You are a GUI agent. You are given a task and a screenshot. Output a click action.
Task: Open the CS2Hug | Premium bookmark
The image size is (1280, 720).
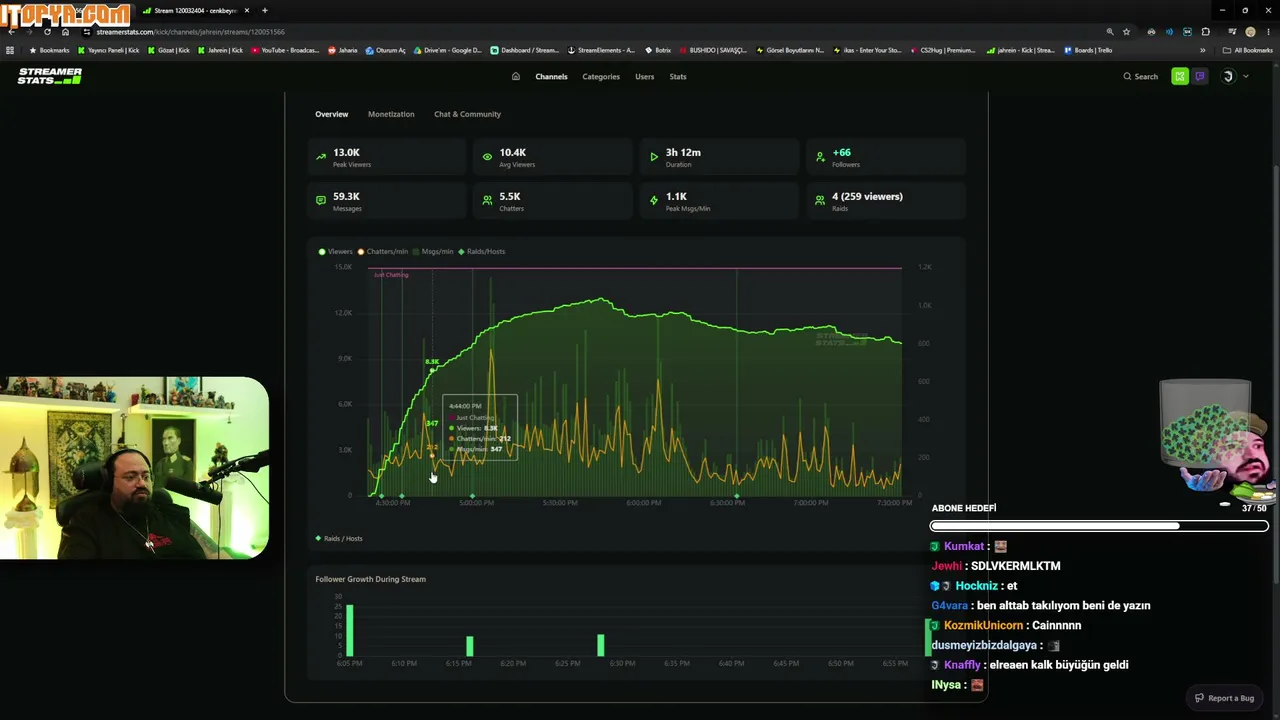[x=943, y=50]
